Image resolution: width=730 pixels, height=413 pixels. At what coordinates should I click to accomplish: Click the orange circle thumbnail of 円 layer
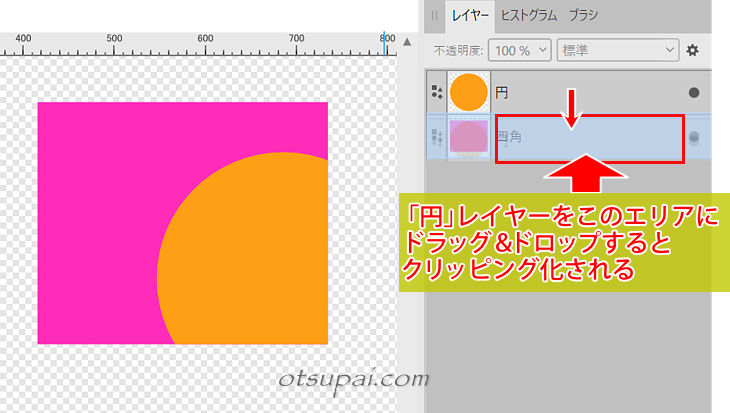pos(467,93)
